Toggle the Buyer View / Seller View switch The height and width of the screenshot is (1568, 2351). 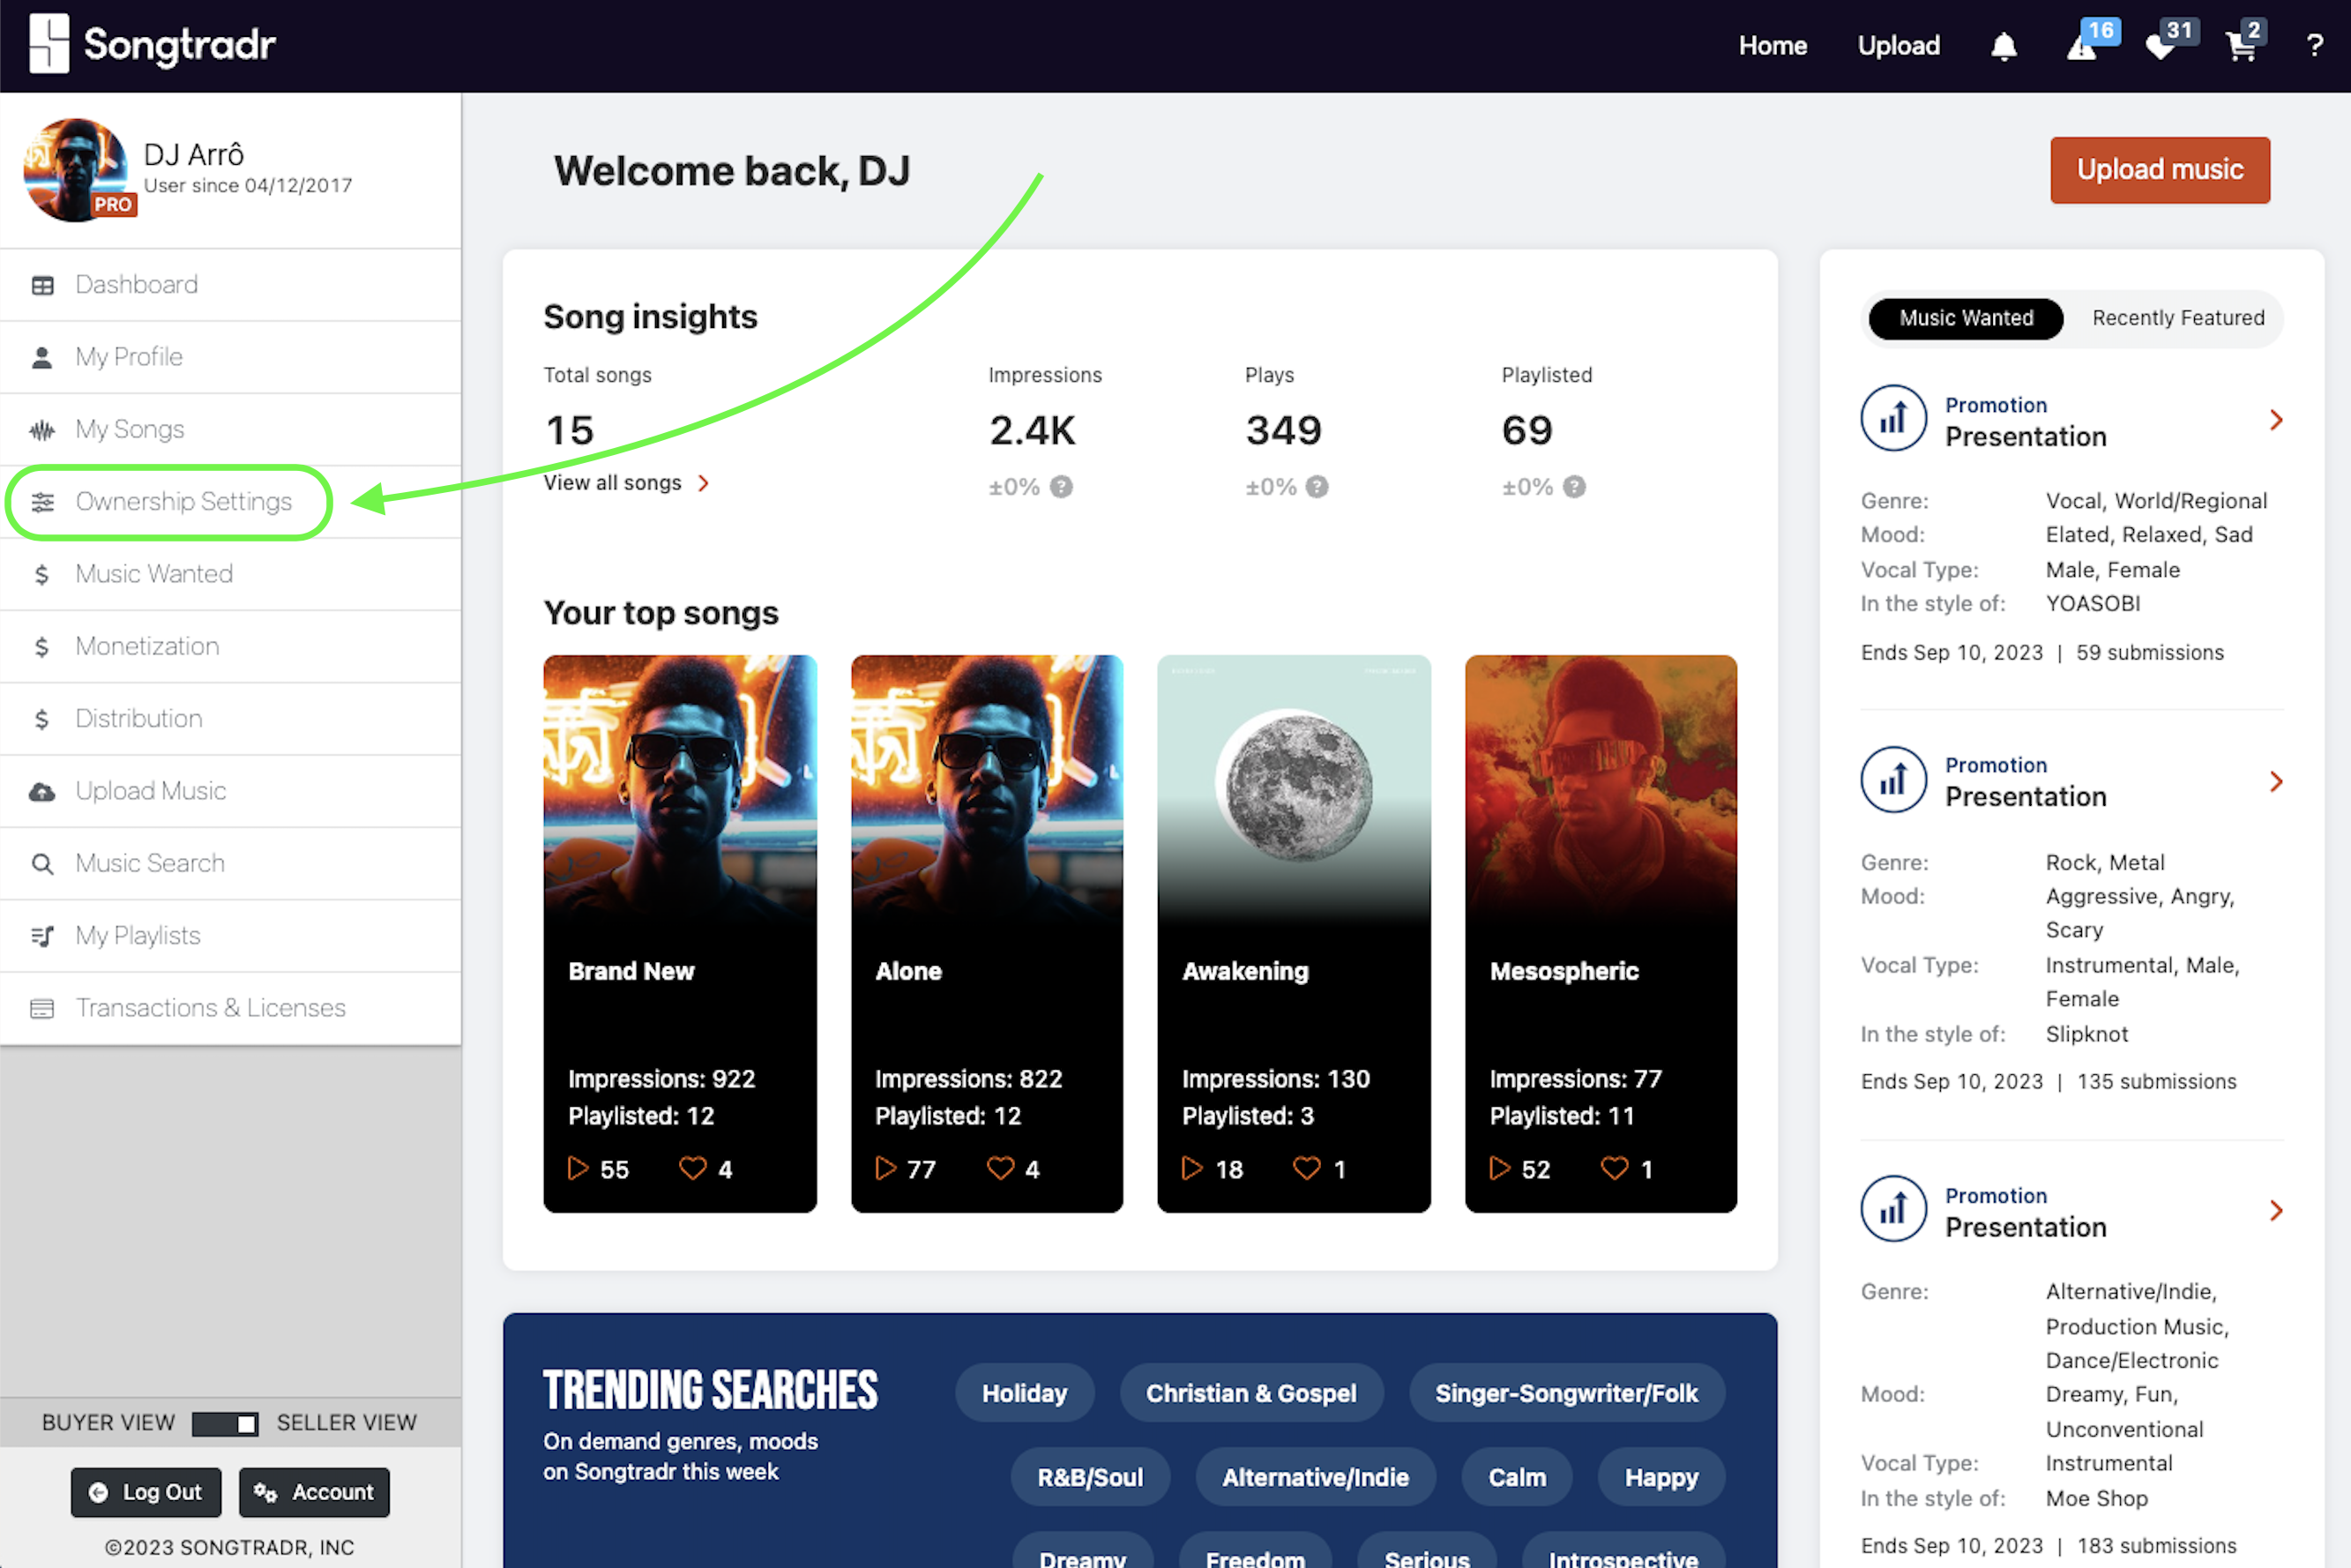225,1423
